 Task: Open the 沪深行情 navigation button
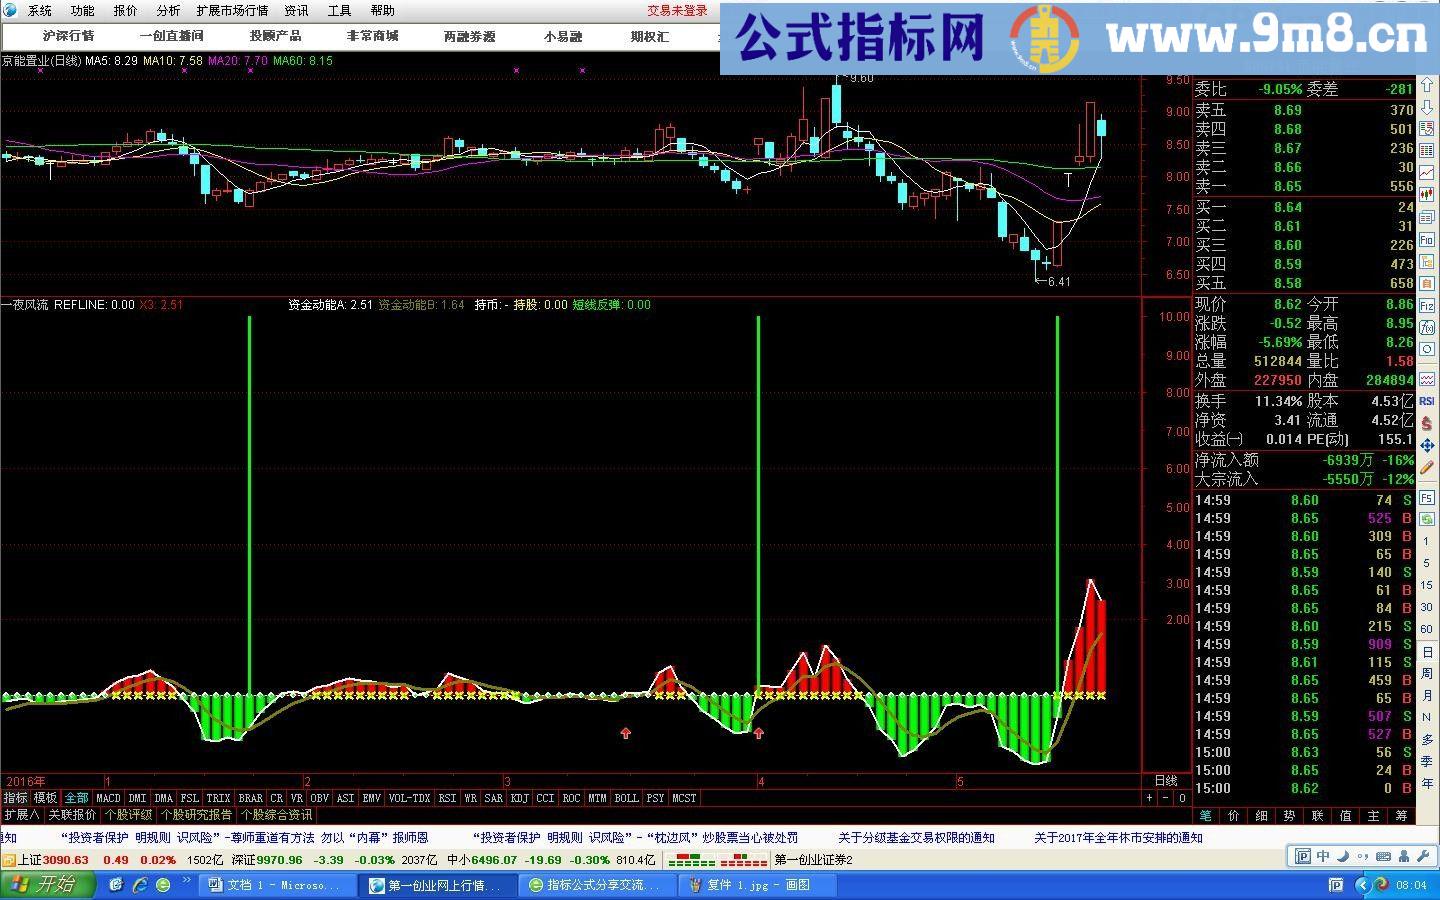click(x=68, y=36)
